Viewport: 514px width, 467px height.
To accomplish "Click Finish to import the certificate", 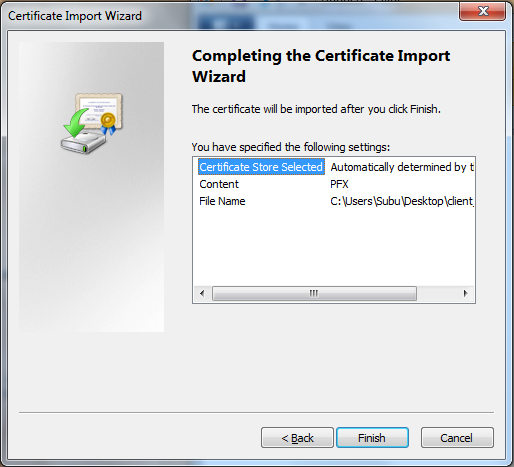I will coord(372,438).
